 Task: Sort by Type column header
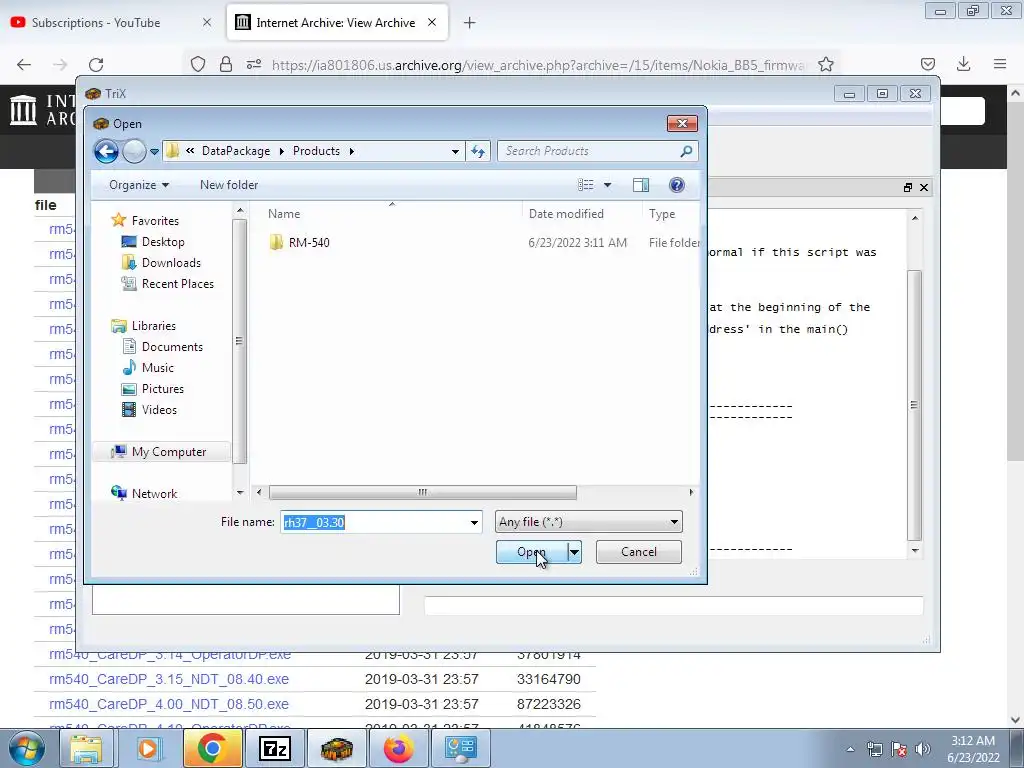tap(662, 214)
